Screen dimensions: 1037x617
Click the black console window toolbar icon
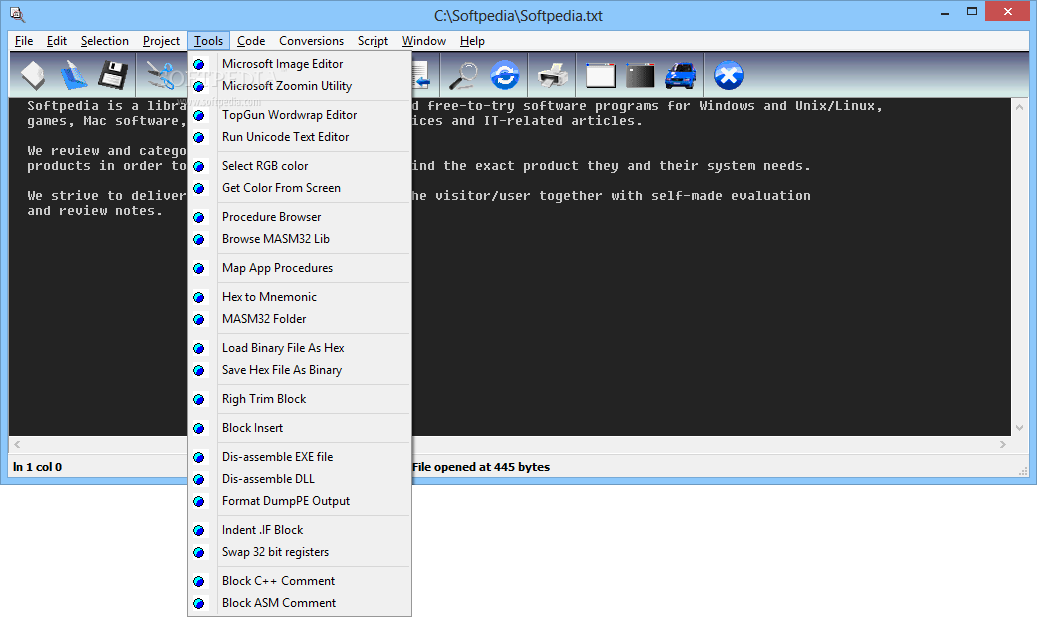coord(640,75)
